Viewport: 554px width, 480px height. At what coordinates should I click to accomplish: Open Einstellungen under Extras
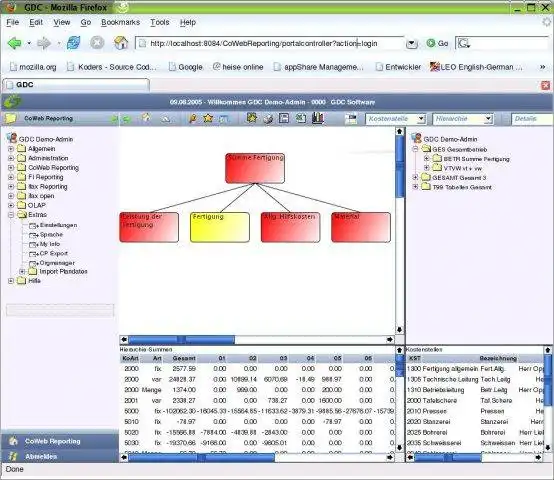pyautogui.click(x=58, y=225)
